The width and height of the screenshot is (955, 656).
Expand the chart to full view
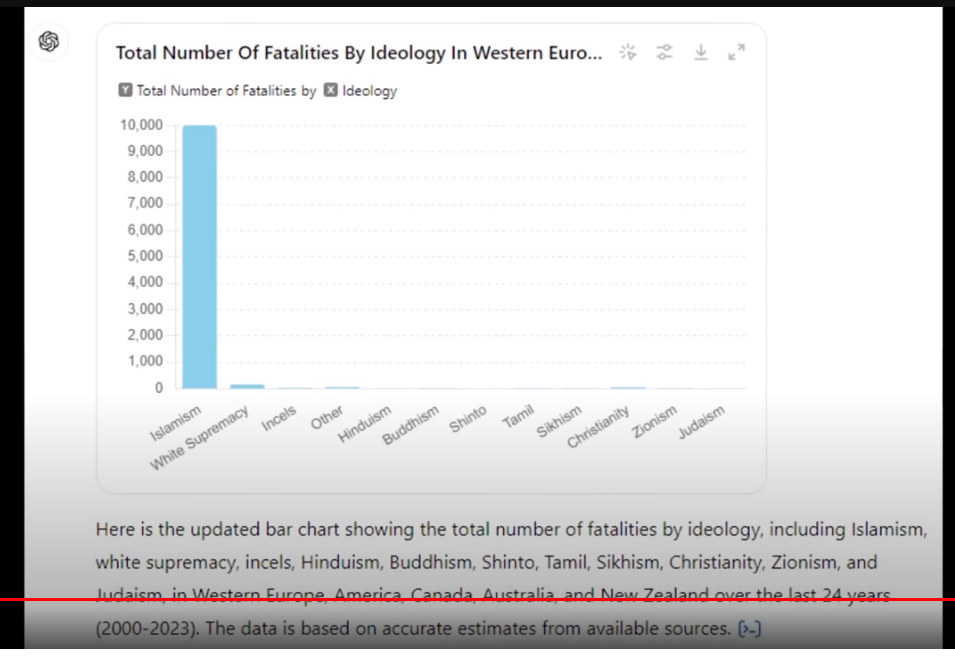click(x=737, y=52)
